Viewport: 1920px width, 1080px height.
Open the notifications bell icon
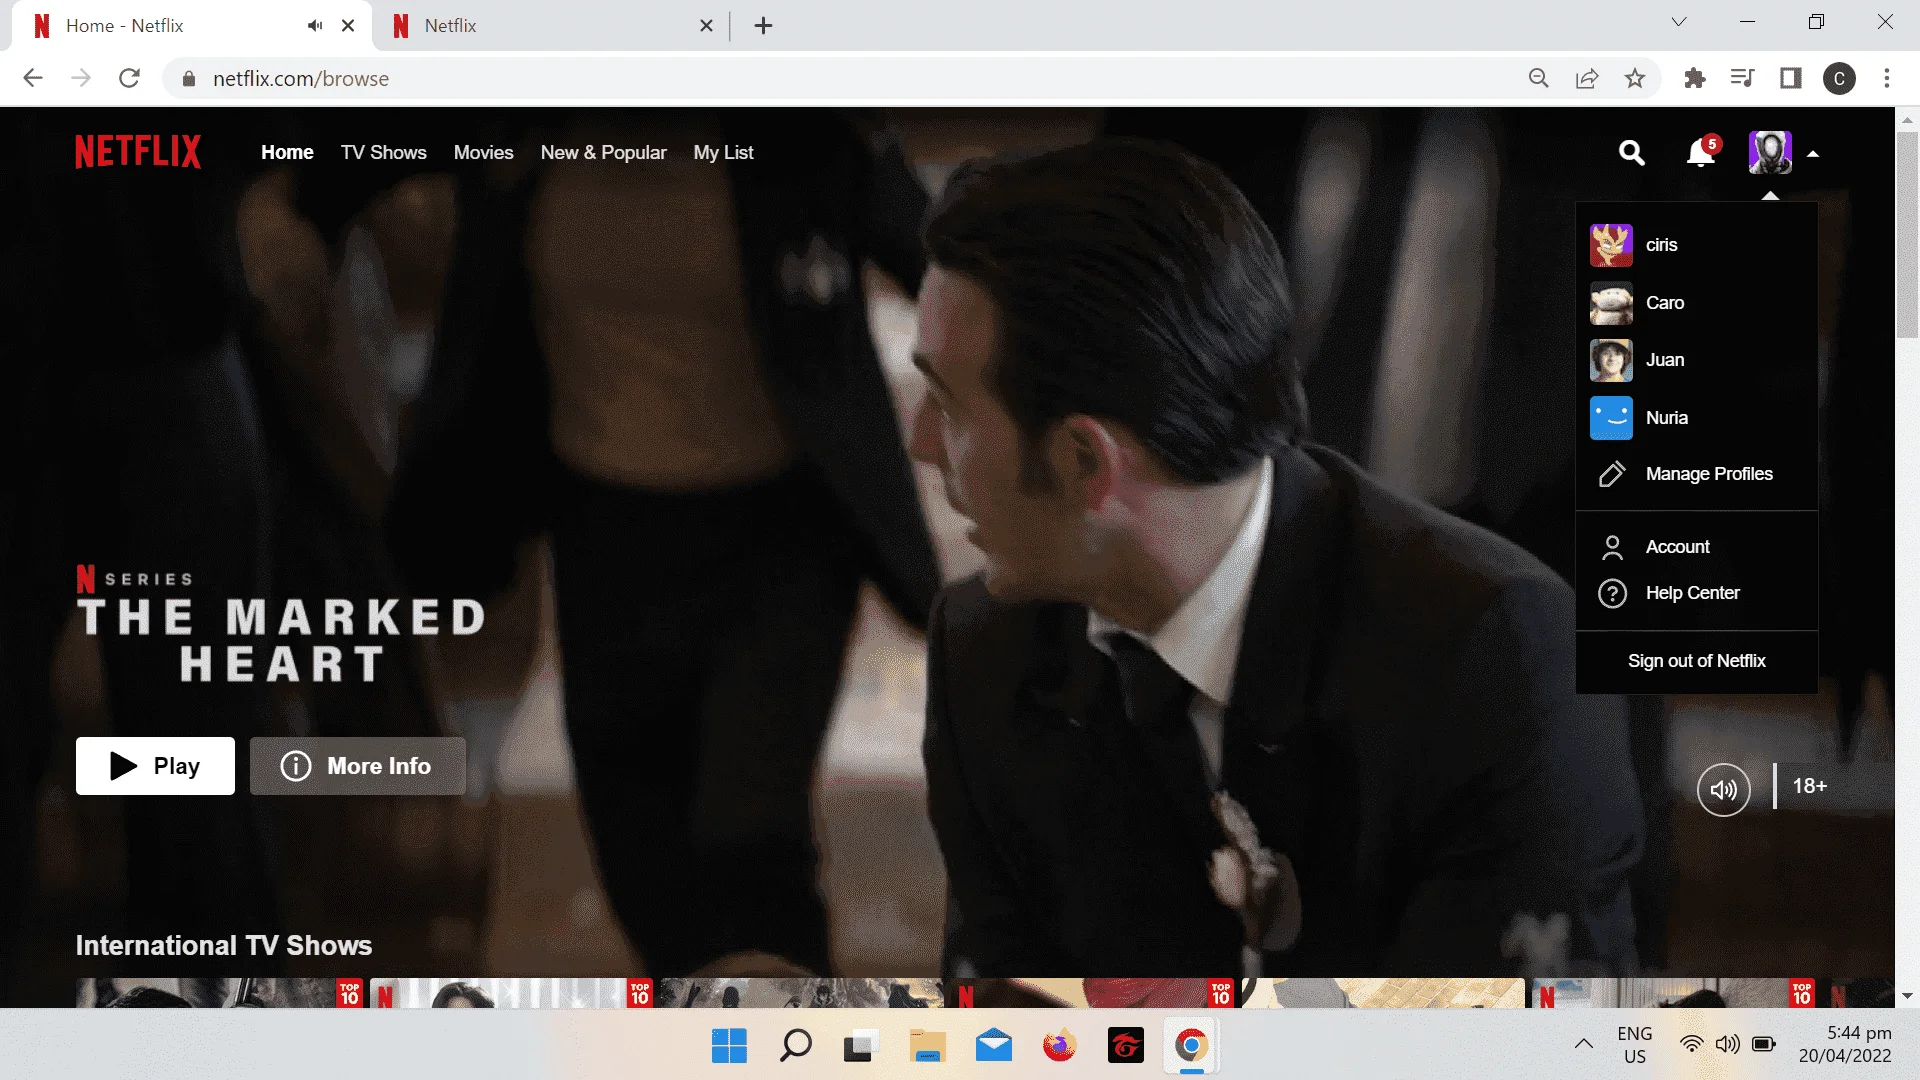[x=1701, y=153]
